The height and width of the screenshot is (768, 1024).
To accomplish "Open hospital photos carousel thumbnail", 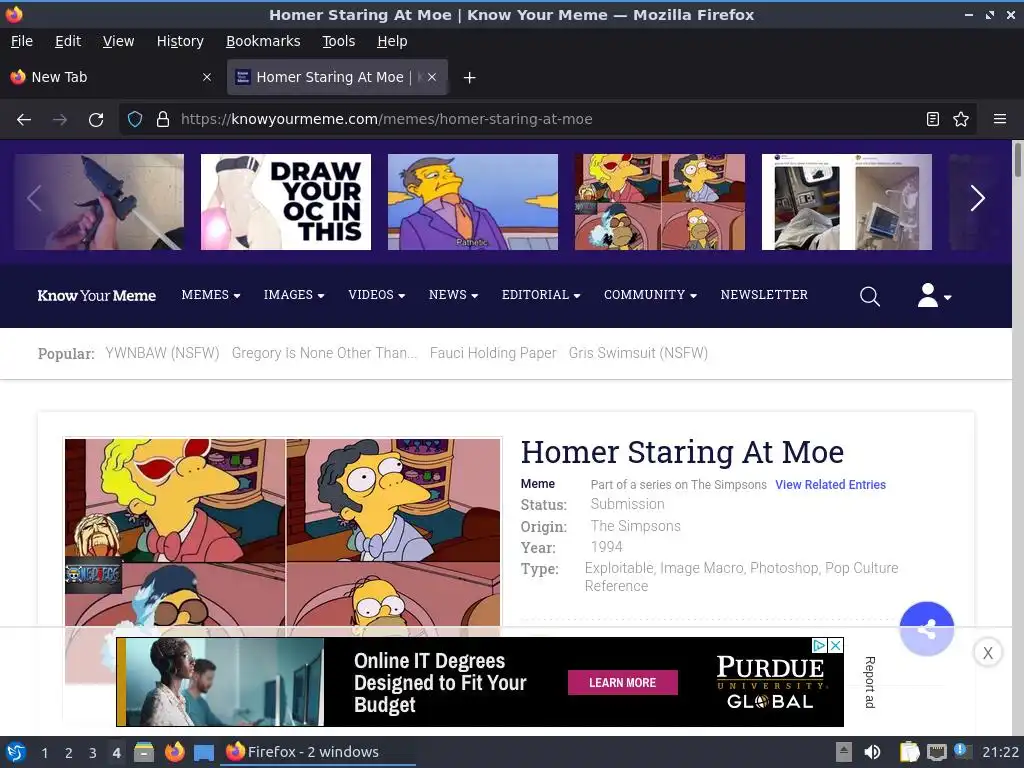I will pyautogui.click(x=846, y=202).
